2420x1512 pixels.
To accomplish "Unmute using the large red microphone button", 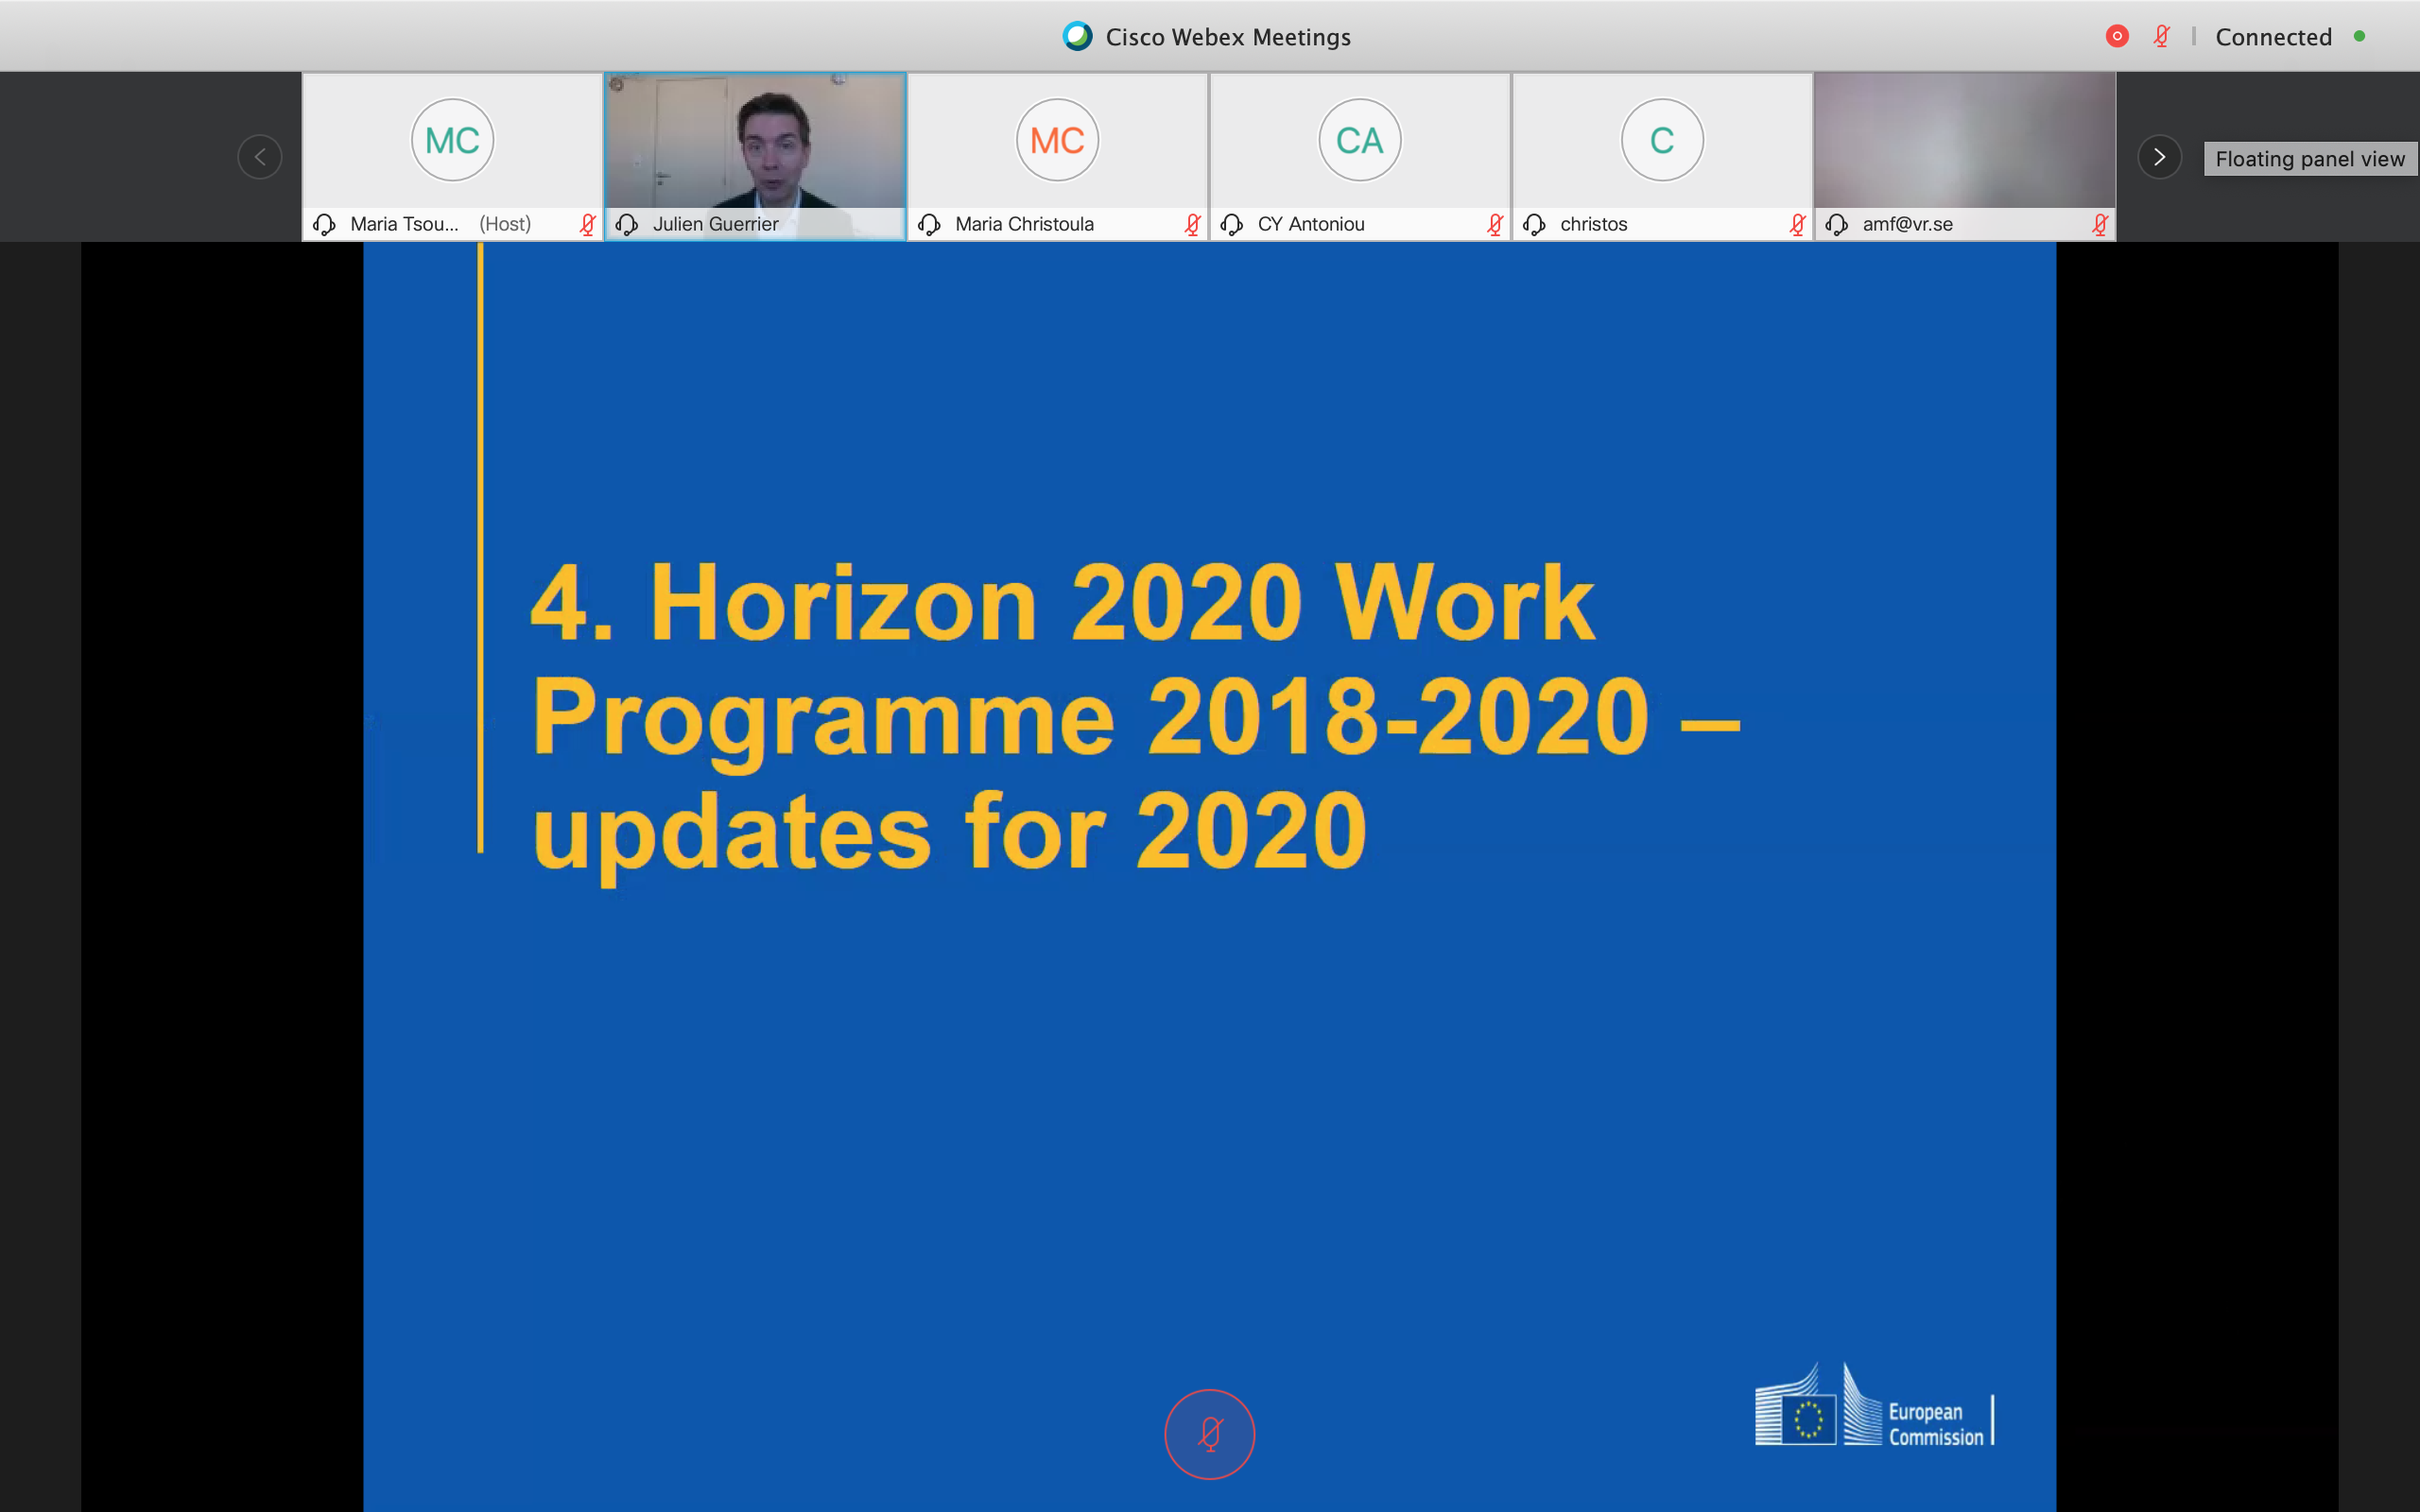I will (1209, 1434).
